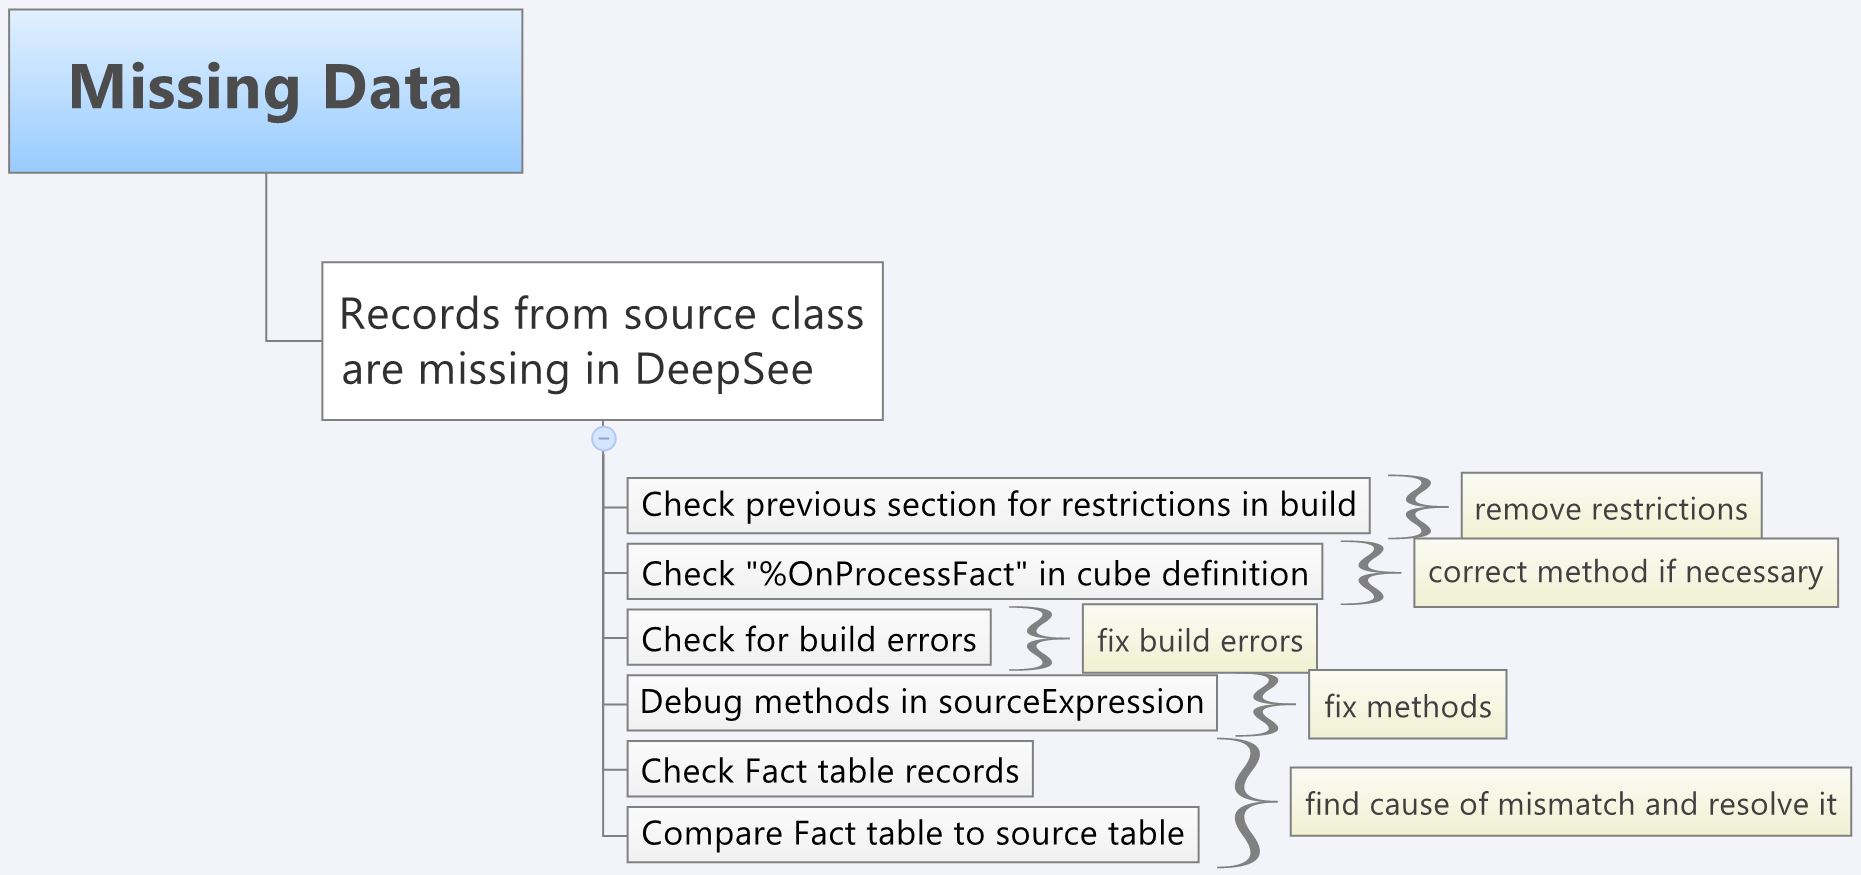Screen dimensions: 1861x875
Task: Click Debug methods in sourceExpression node
Action: point(921,702)
